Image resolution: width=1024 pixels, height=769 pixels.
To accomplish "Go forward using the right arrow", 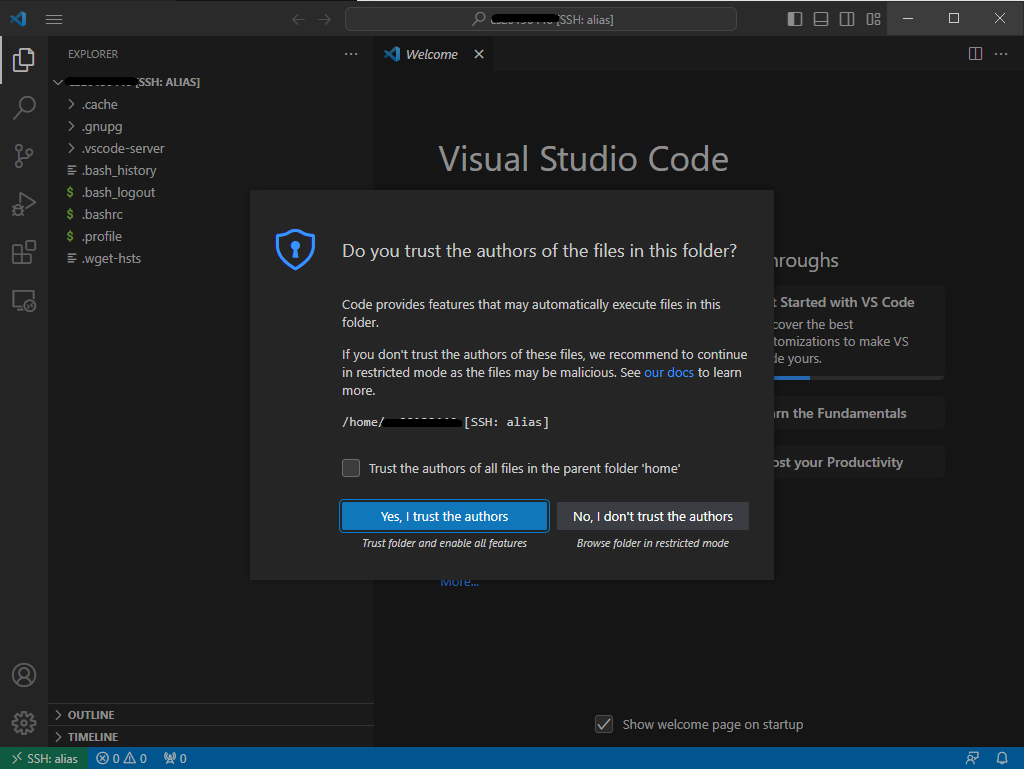I will tap(325, 20).
